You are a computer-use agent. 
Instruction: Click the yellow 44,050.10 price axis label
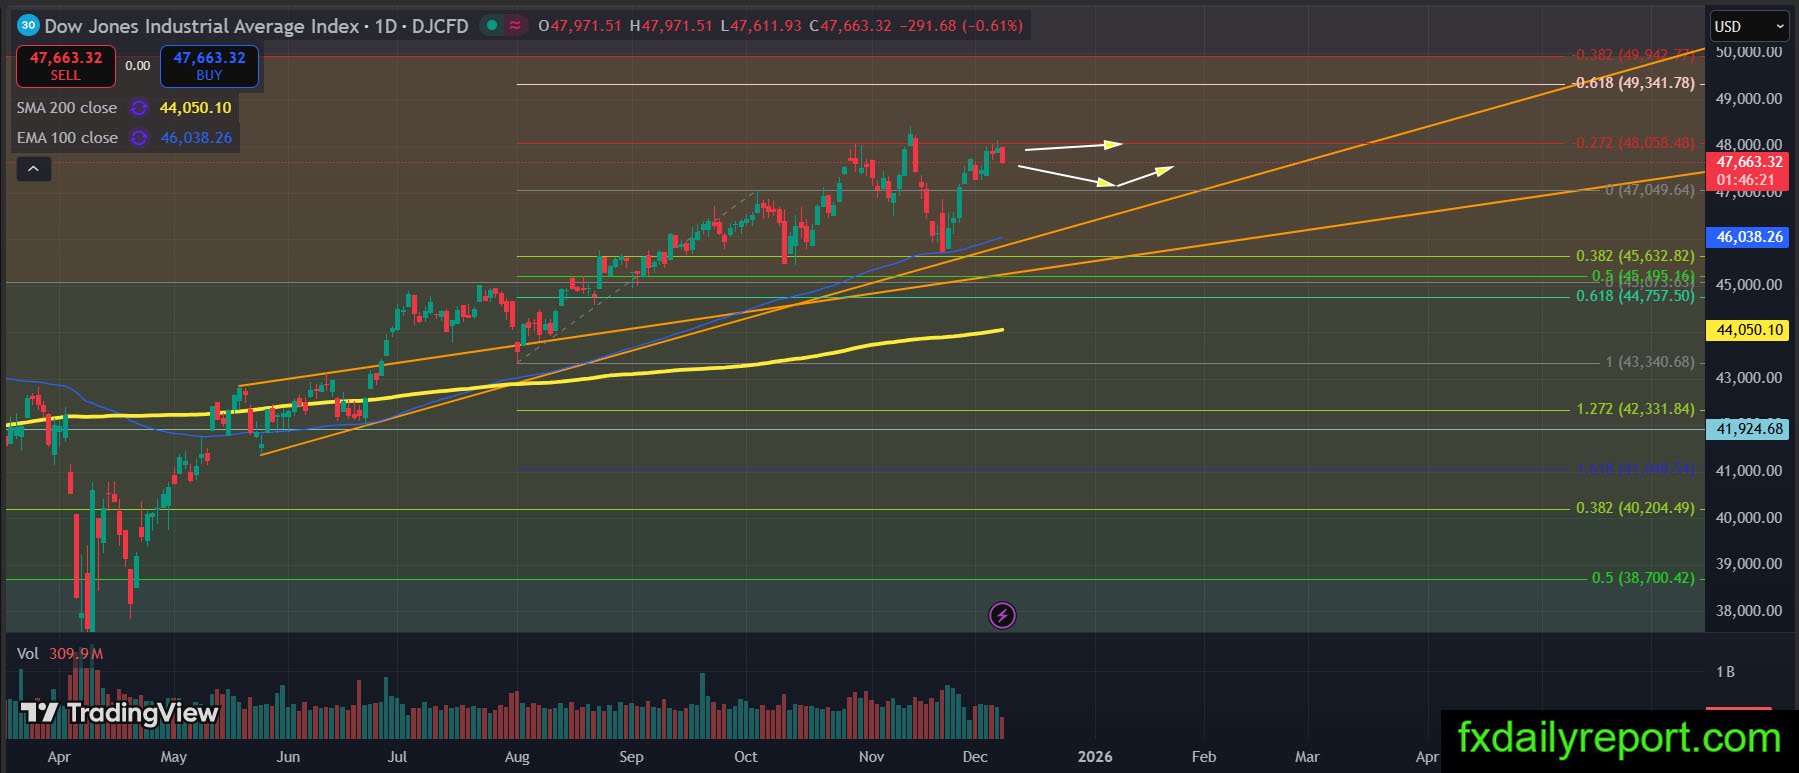coord(1749,330)
